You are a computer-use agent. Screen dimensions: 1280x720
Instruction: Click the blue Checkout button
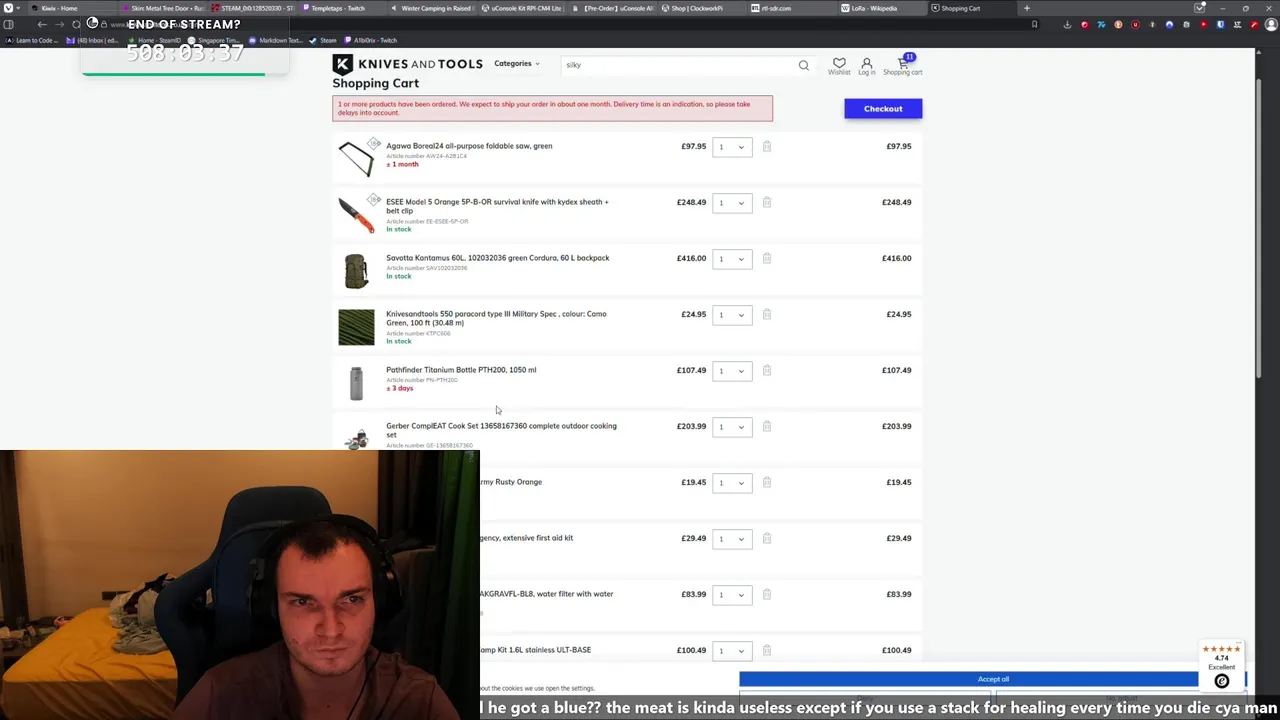[883, 108]
